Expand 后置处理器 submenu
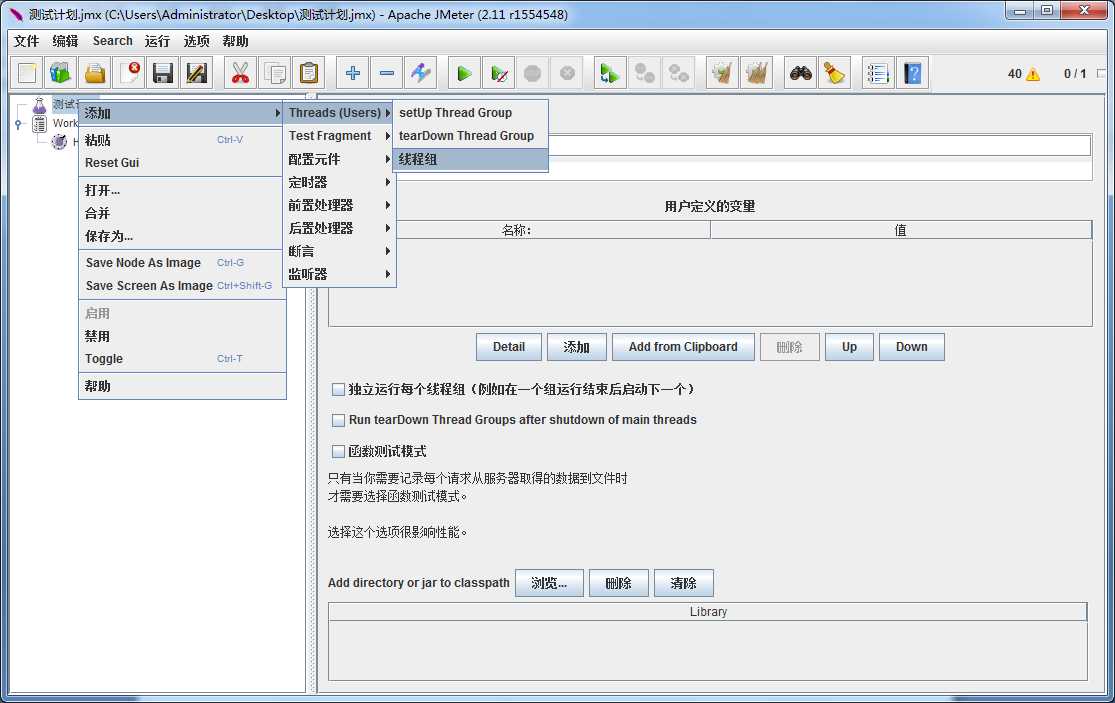This screenshot has width=1115, height=703. [339, 228]
